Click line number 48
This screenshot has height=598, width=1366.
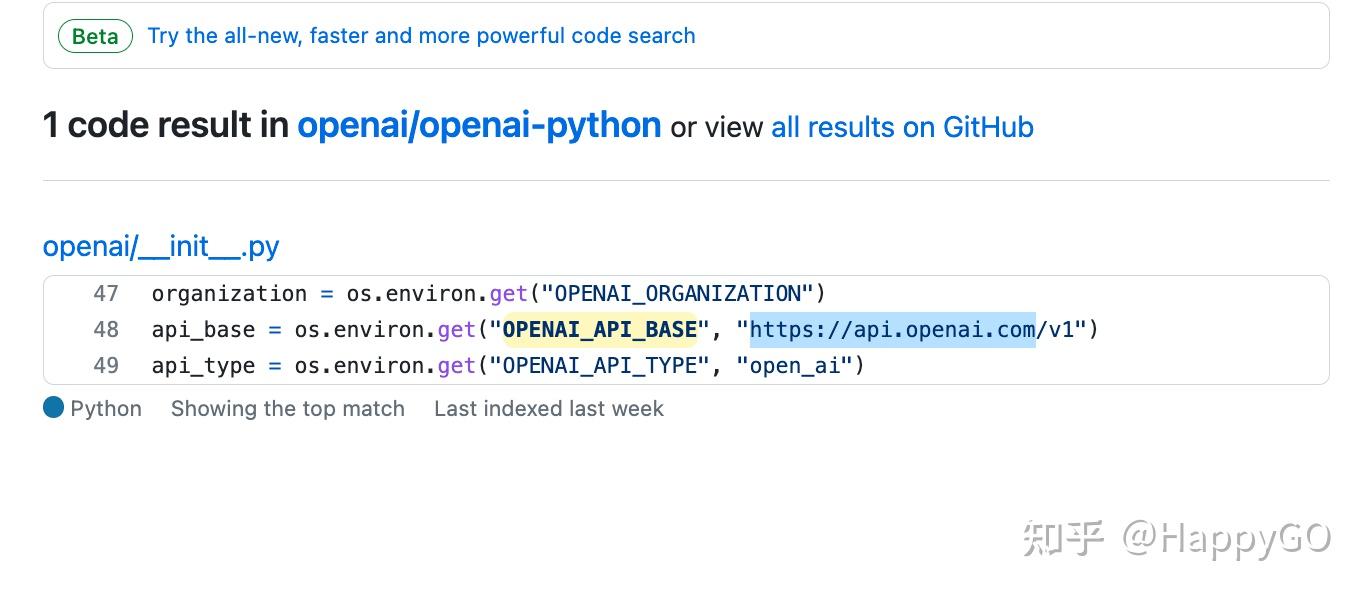[106, 330]
